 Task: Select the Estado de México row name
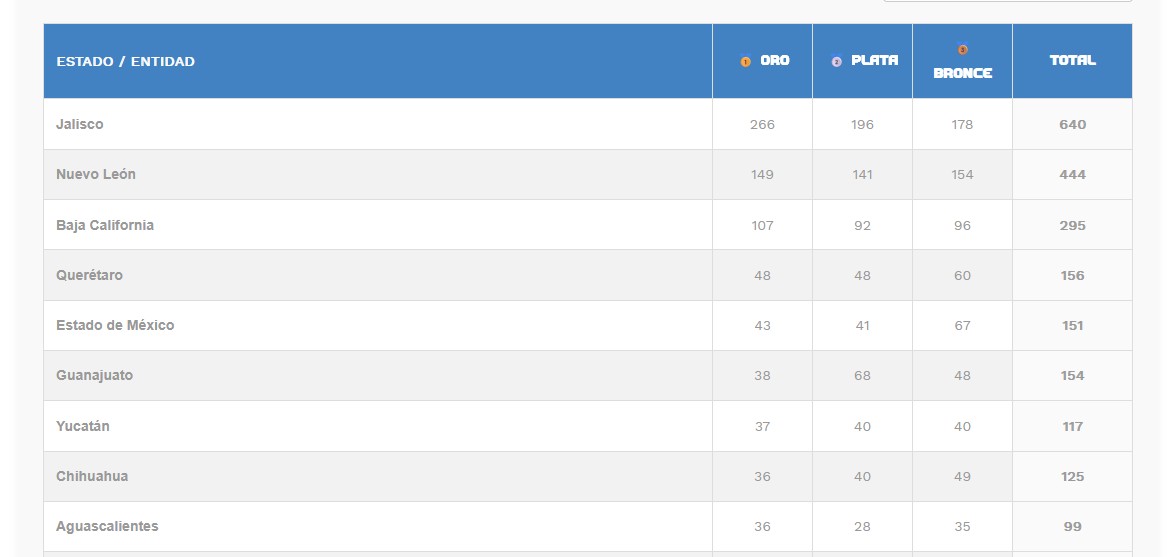[x=115, y=325]
